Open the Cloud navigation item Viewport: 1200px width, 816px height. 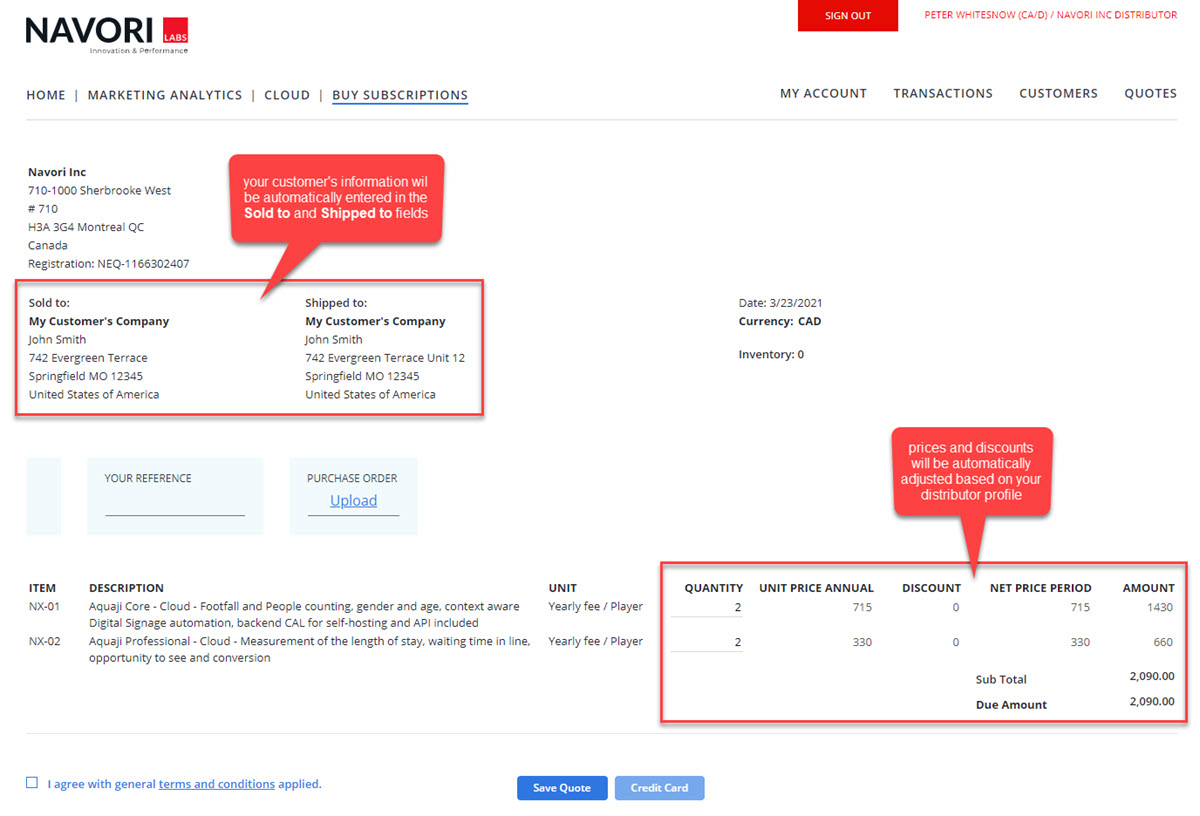pos(287,95)
